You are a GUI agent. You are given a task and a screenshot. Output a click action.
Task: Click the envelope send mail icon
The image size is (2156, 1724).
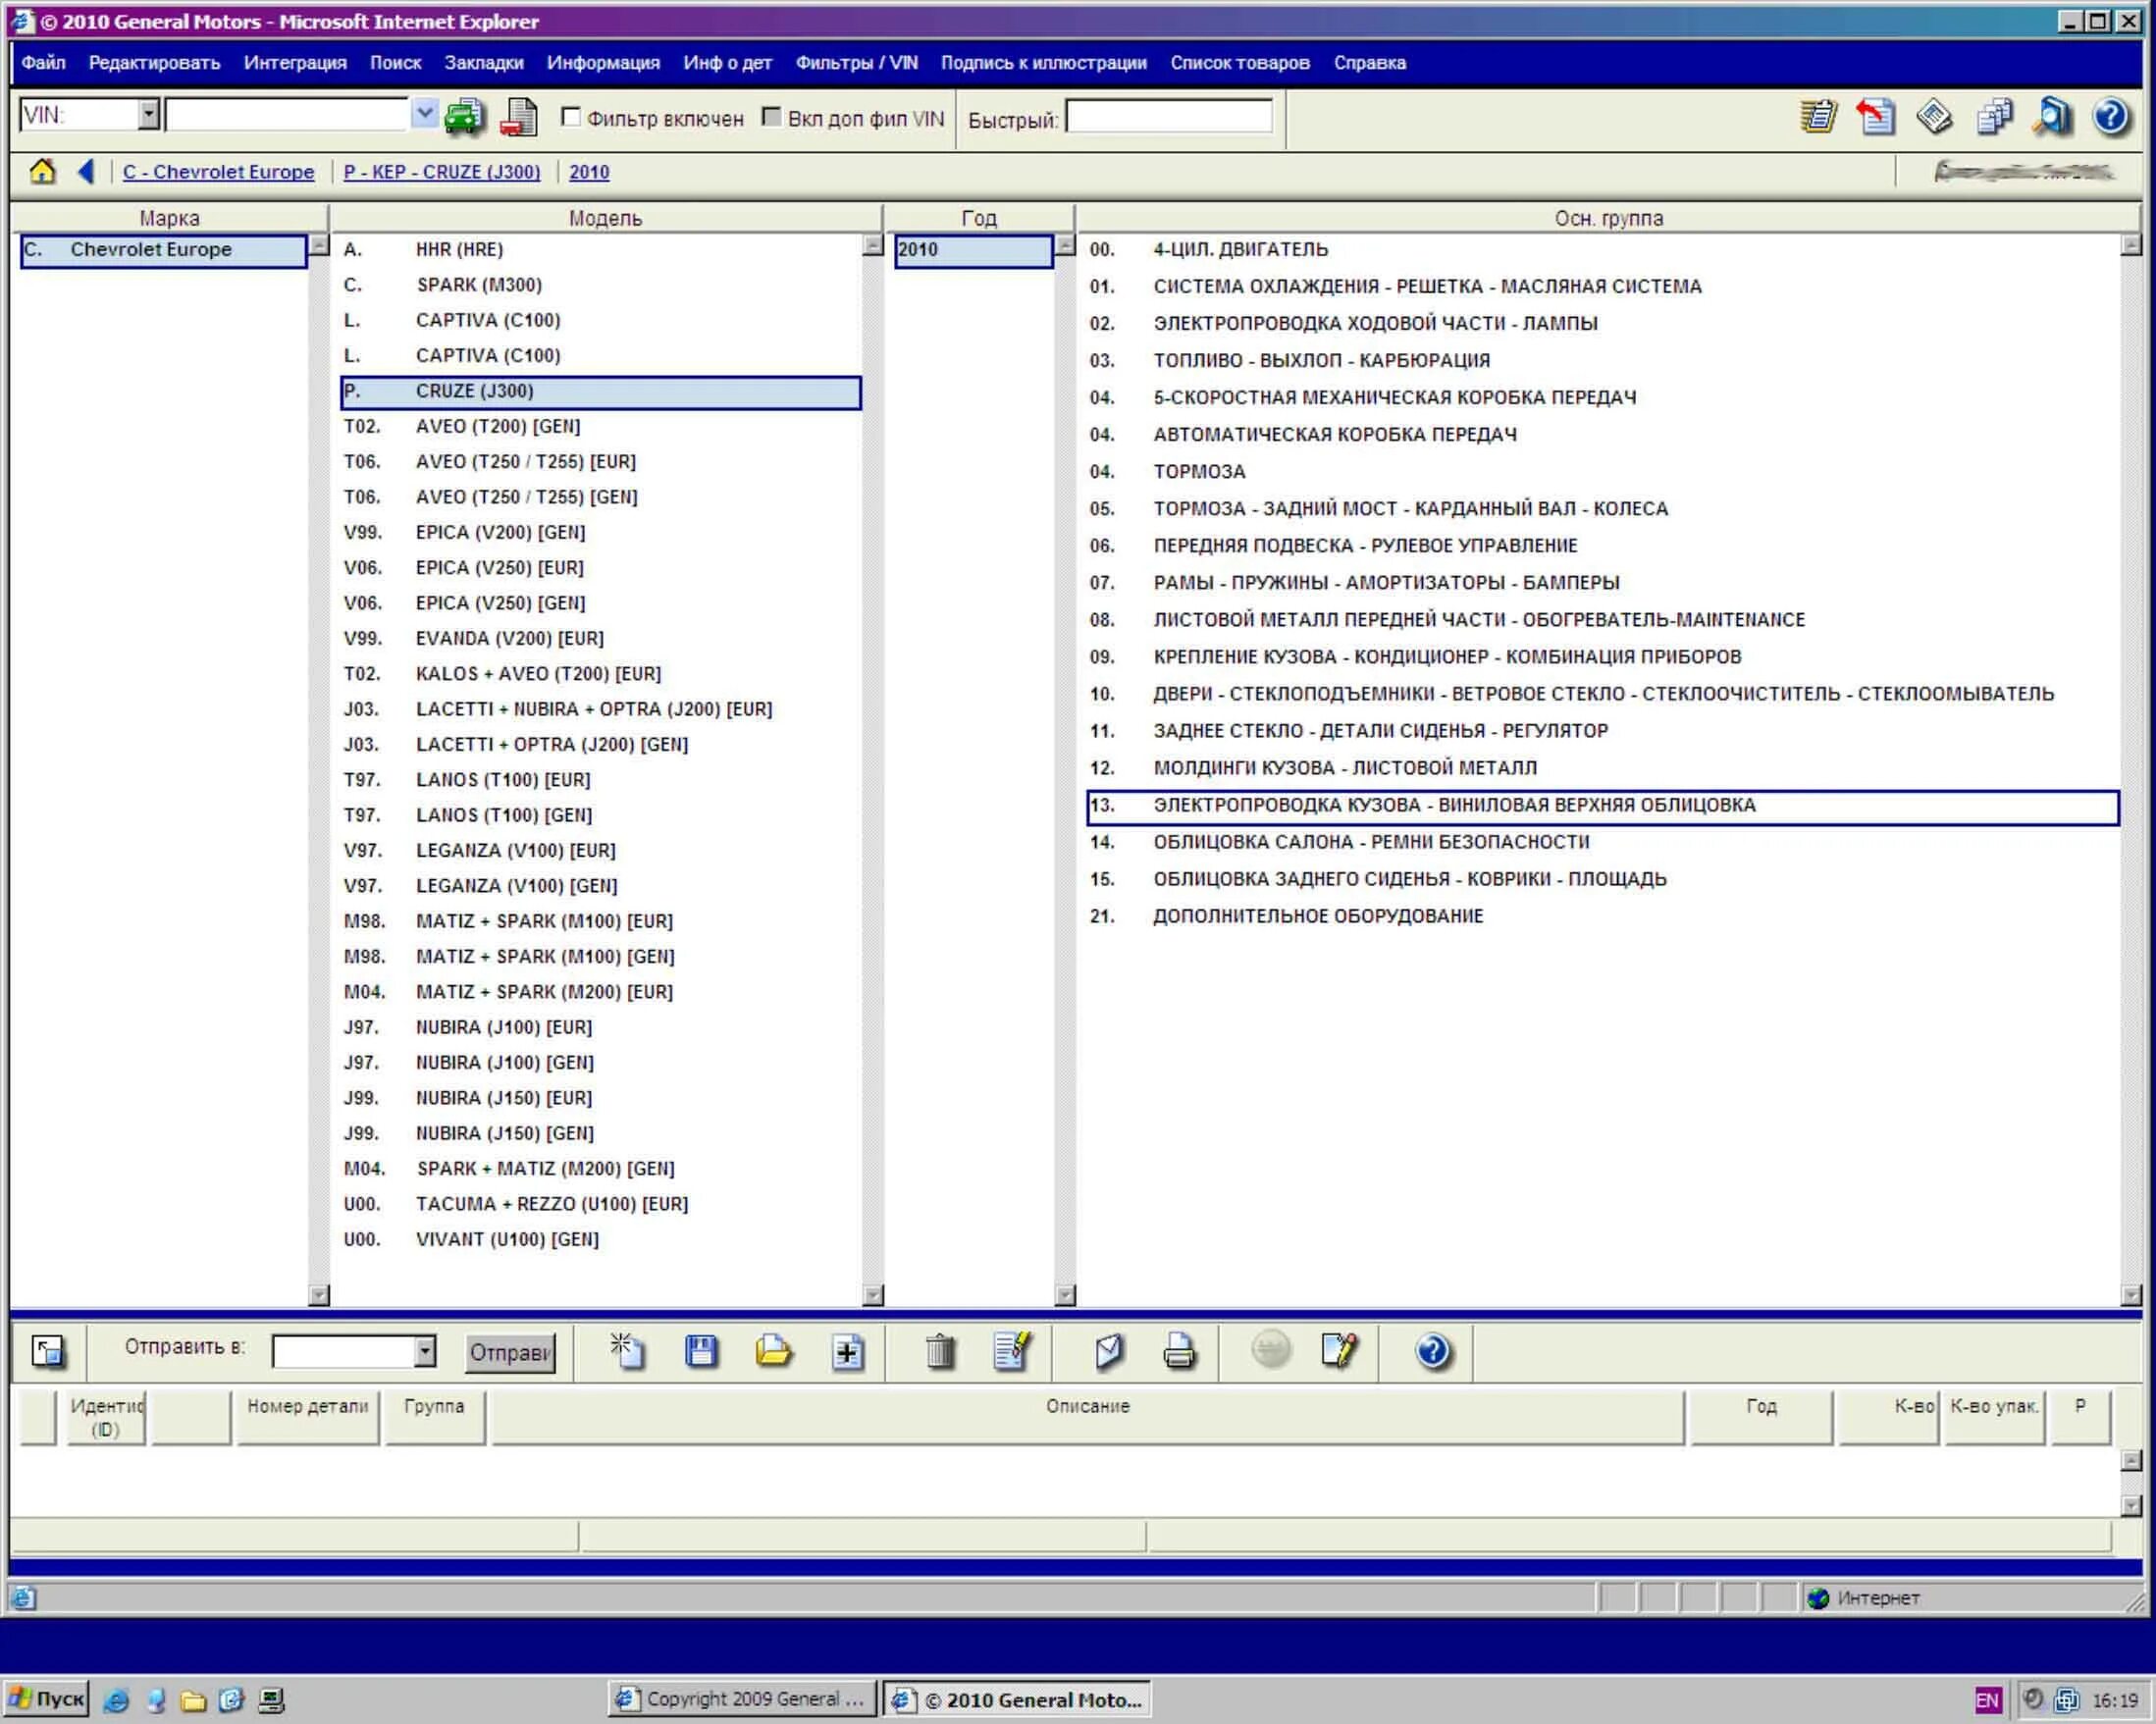pyautogui.click(x=1109, y=1352)
